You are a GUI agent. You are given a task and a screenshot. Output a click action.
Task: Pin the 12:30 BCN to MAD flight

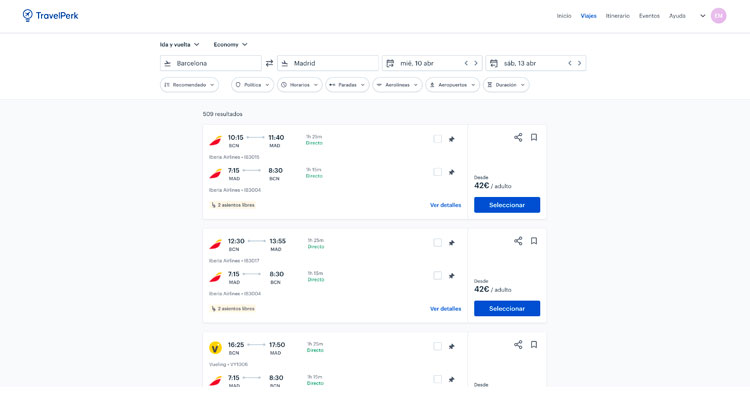(452, 243)
